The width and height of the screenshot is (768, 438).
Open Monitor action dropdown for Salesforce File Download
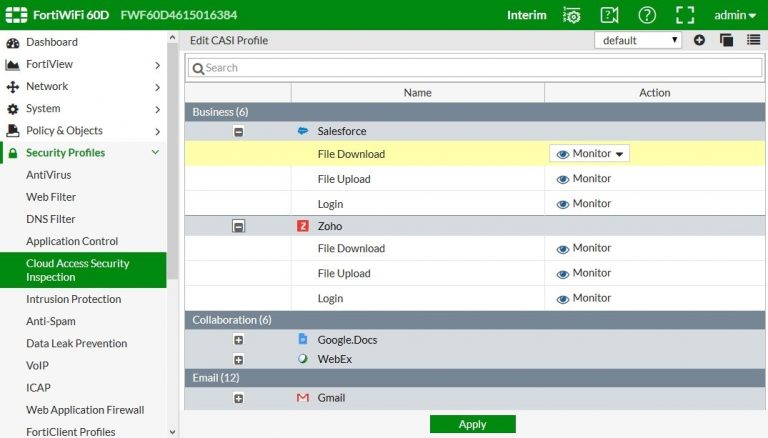coord(590,154)
